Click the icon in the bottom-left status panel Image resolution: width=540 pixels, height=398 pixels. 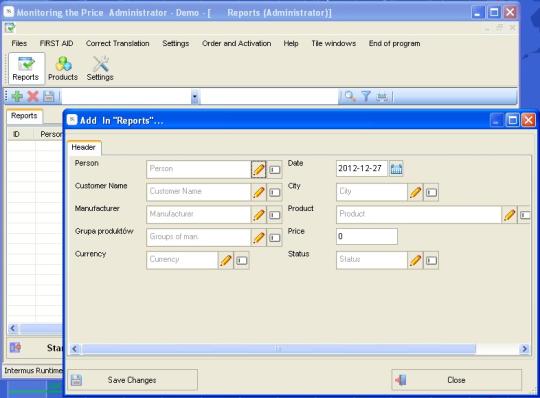tap(15, 347)
